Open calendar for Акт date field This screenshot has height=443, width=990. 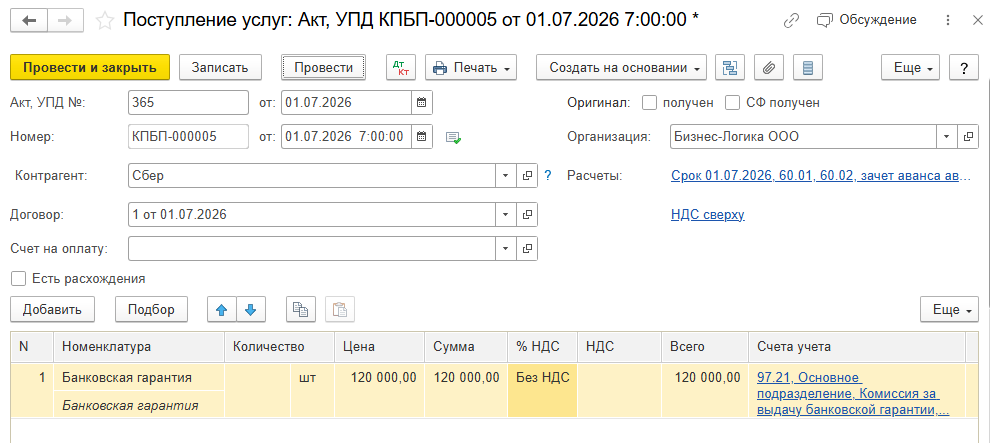(422, 103)
